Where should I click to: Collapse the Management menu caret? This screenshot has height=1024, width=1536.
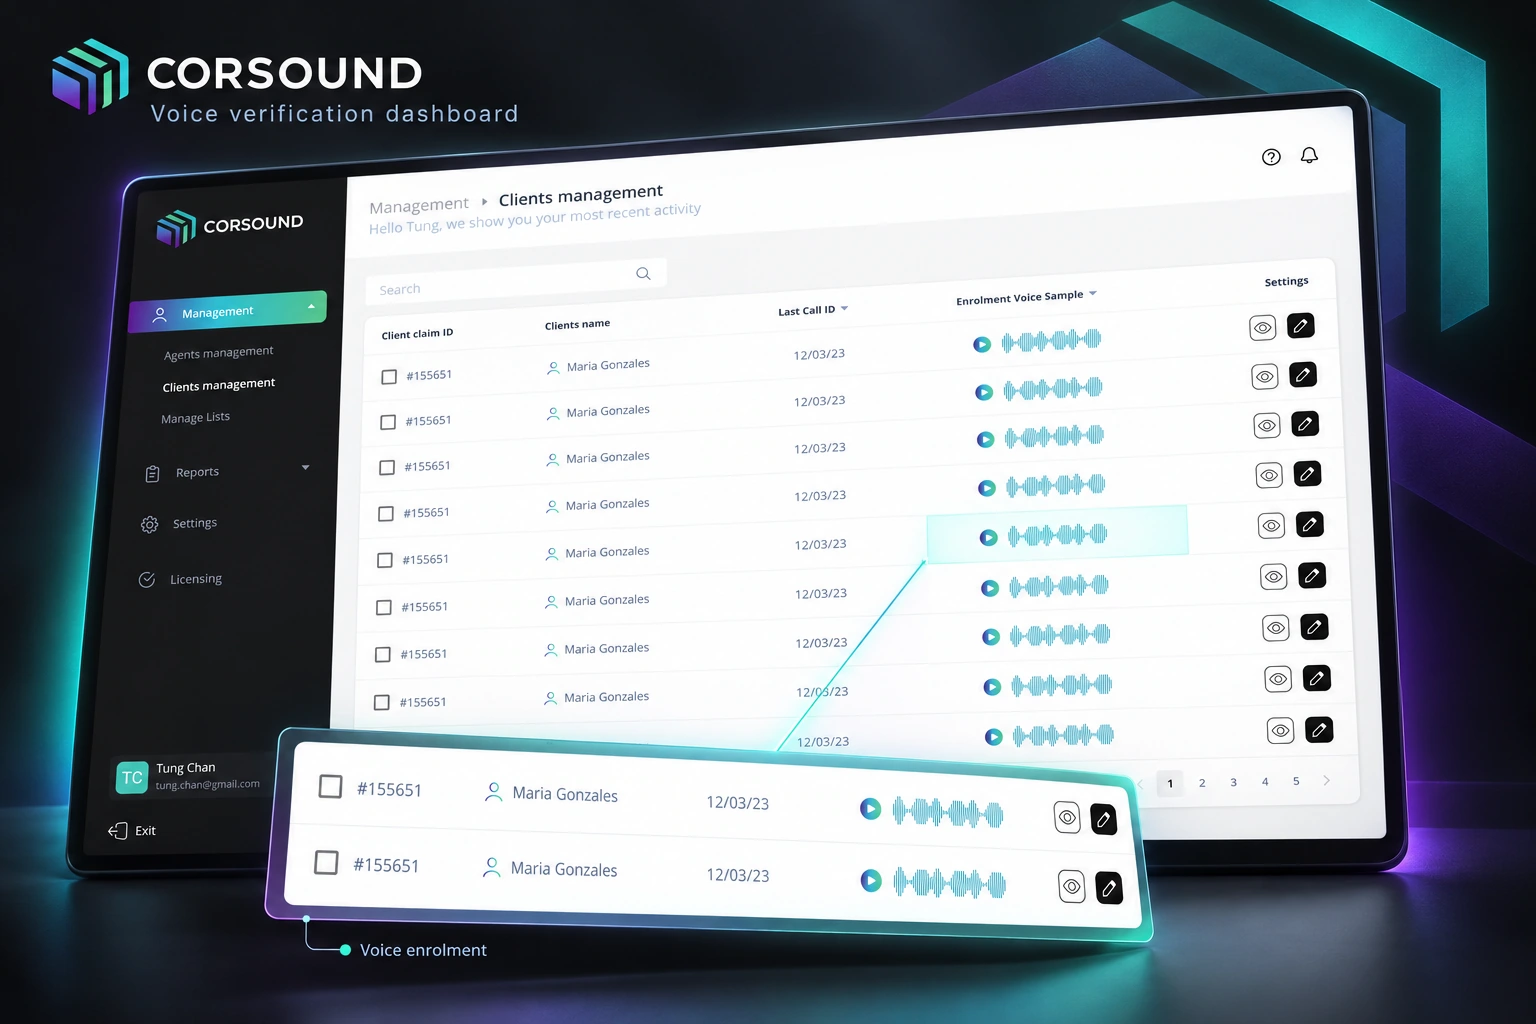[x=311, y=306]
